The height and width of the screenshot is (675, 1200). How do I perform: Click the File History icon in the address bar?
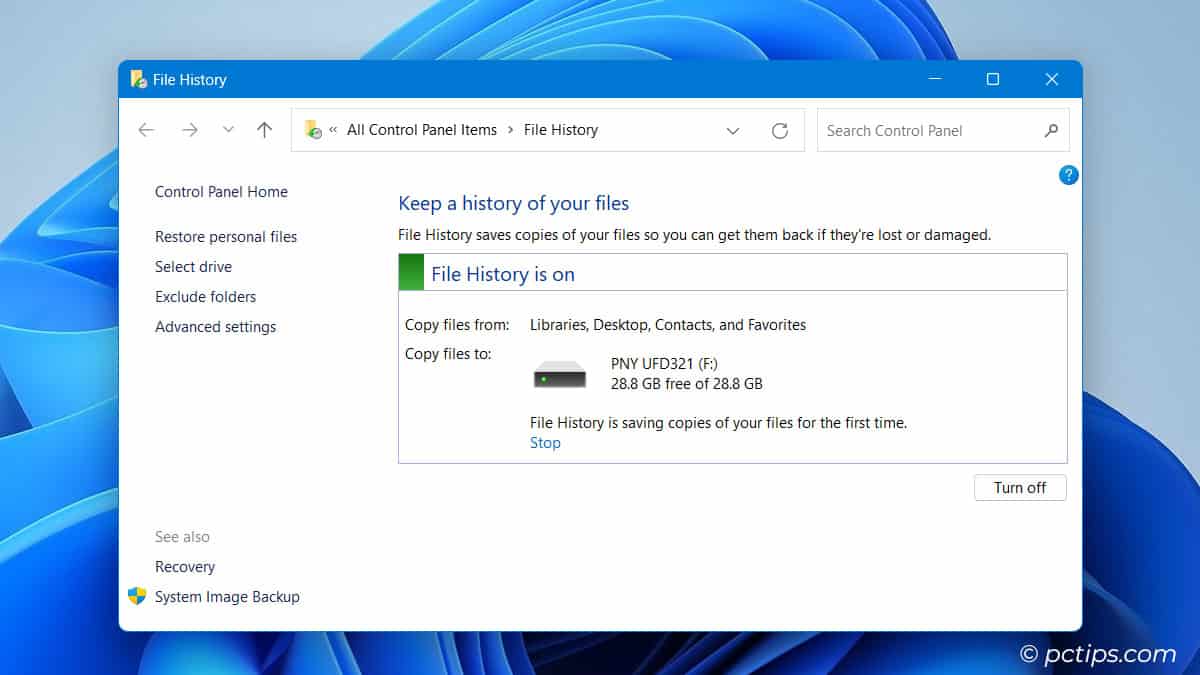tap(313, 129)
